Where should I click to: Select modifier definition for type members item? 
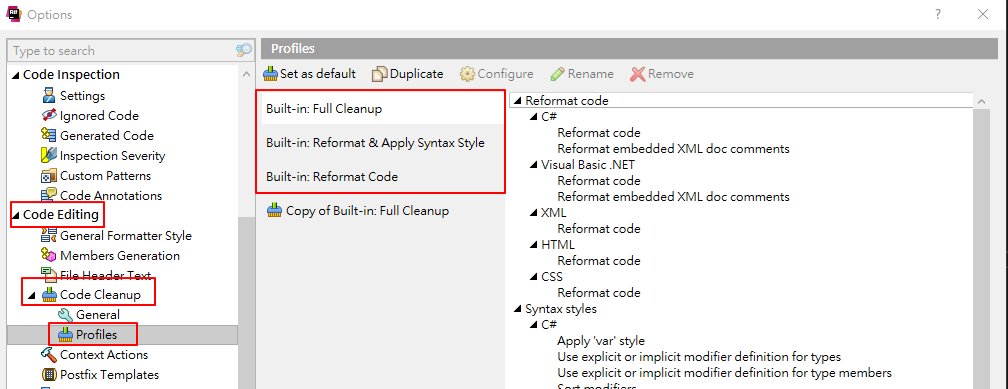click(x=724, y=373)
